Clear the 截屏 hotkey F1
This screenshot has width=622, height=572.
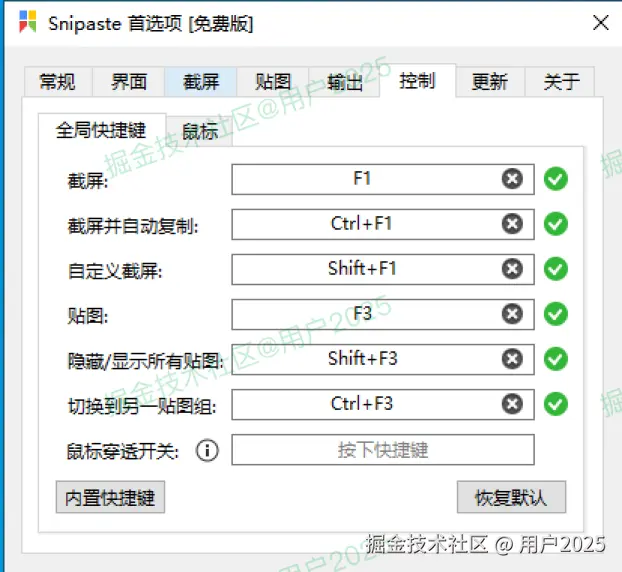[x=512, y=179]
